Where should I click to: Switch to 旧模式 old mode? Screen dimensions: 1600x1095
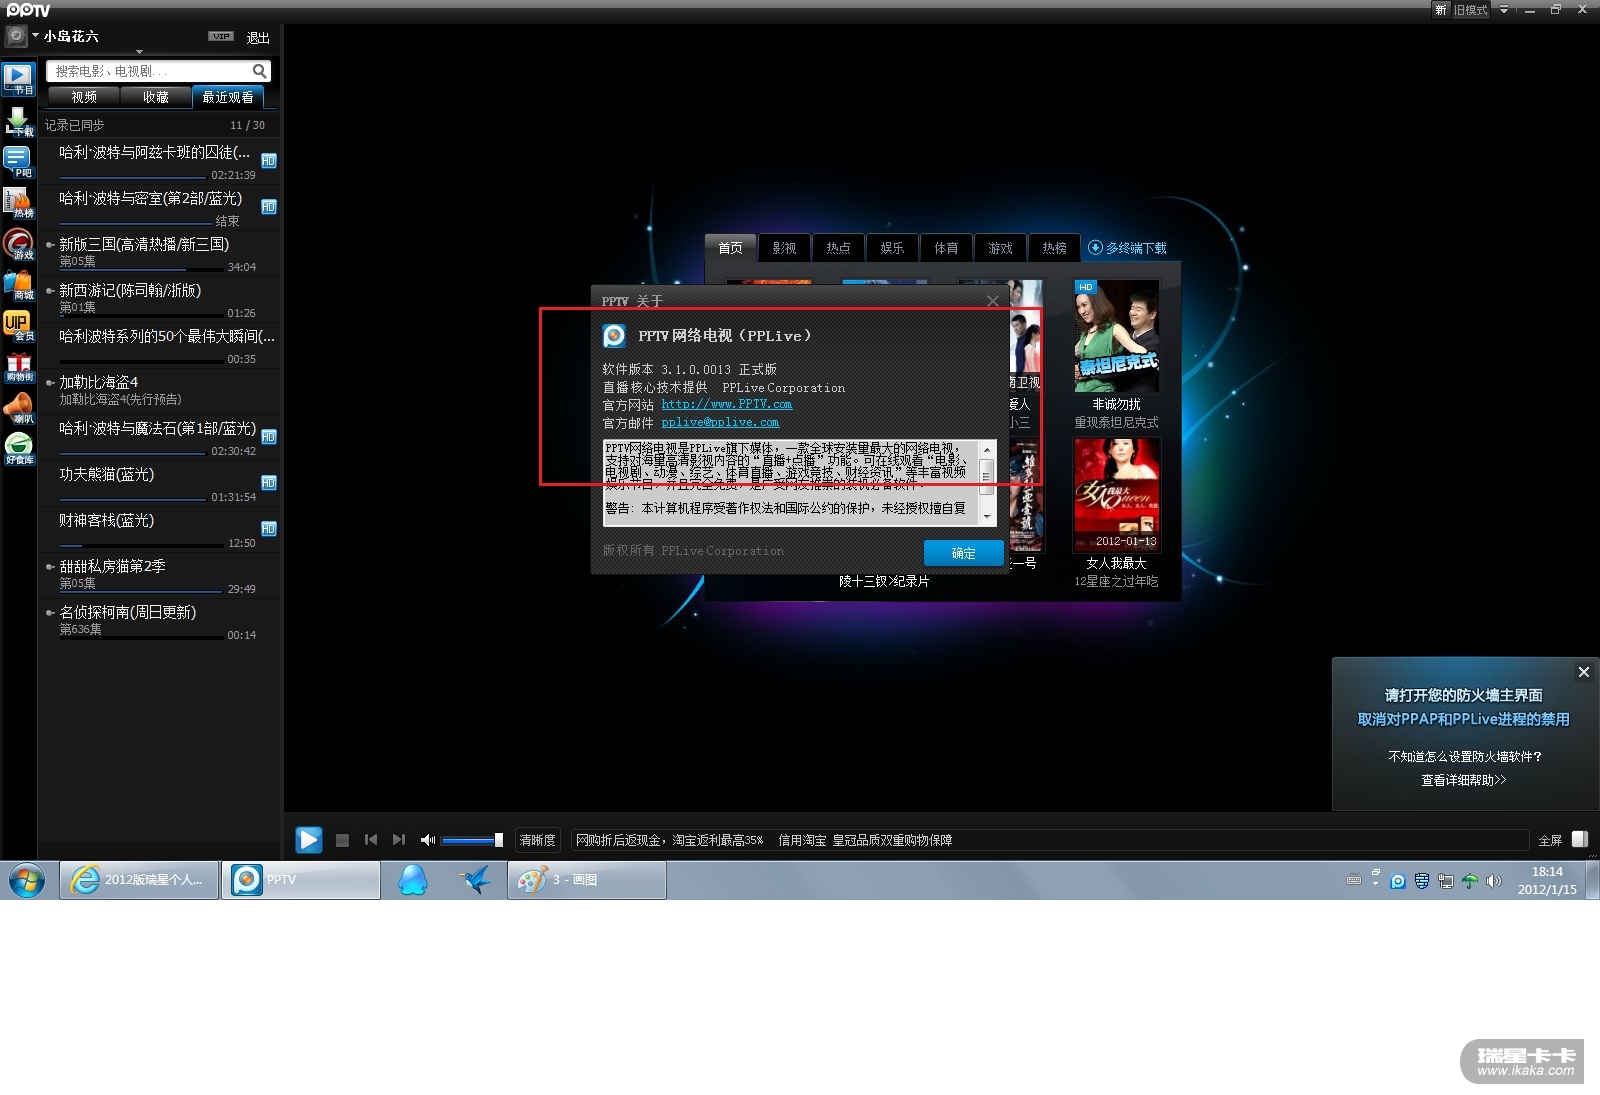click(x=1470, y=10)
